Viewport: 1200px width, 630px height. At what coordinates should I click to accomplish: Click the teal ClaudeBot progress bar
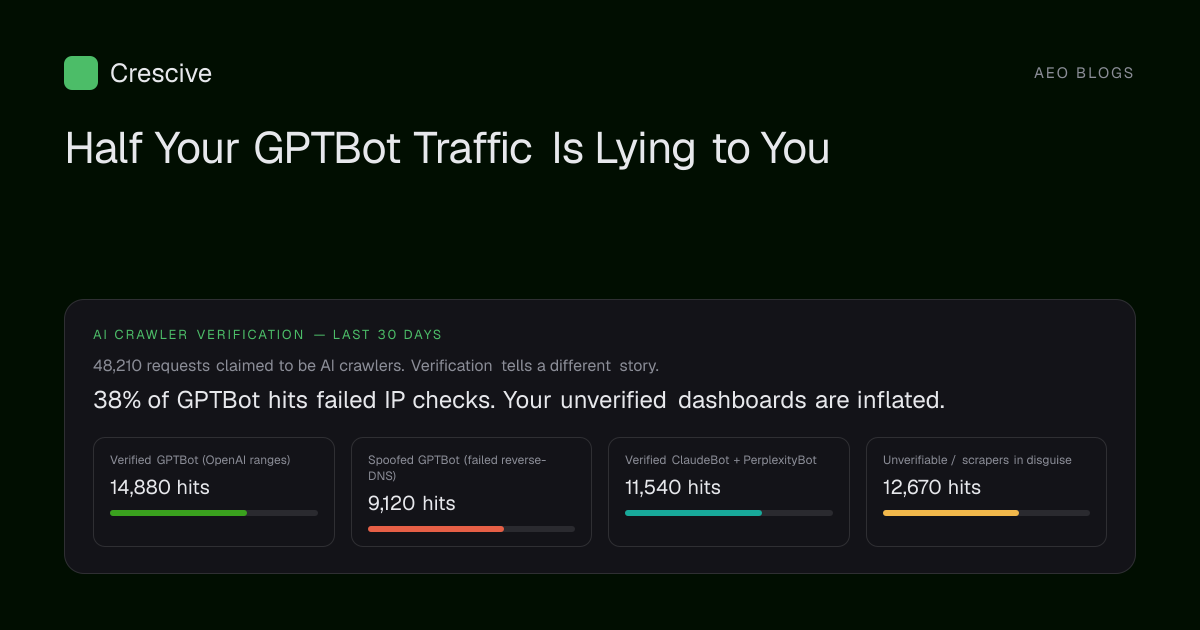(x=729, y=513)
